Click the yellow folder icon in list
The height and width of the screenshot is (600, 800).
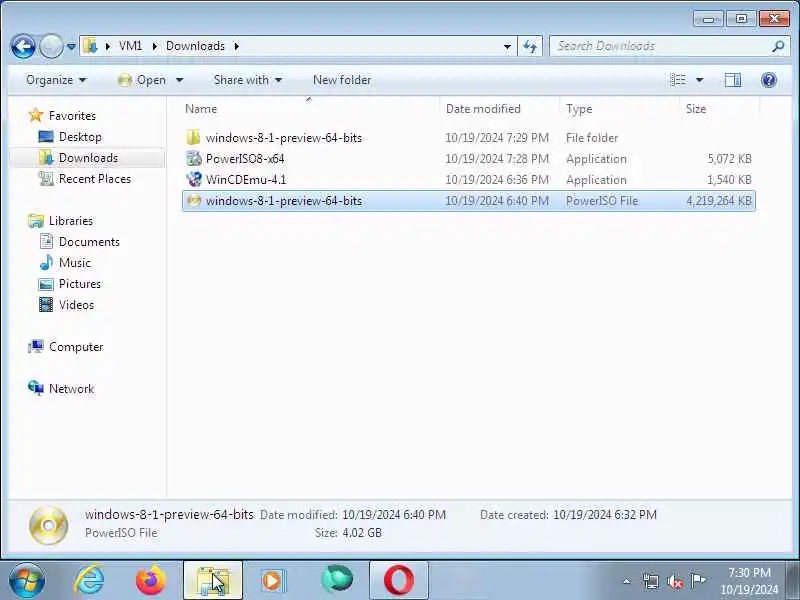[193, 138]
